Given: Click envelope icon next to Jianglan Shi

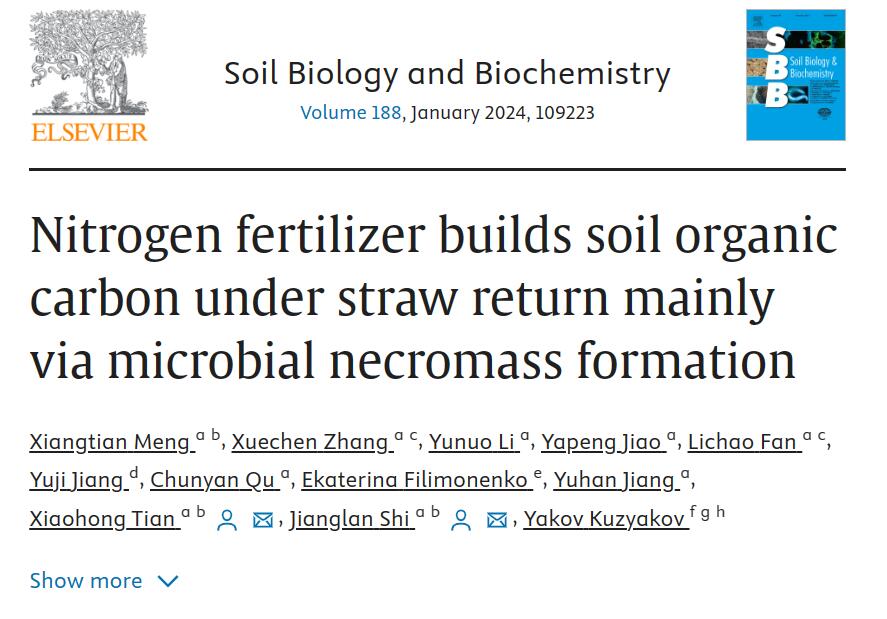Looking at the screenshot, I should [496, 520].
